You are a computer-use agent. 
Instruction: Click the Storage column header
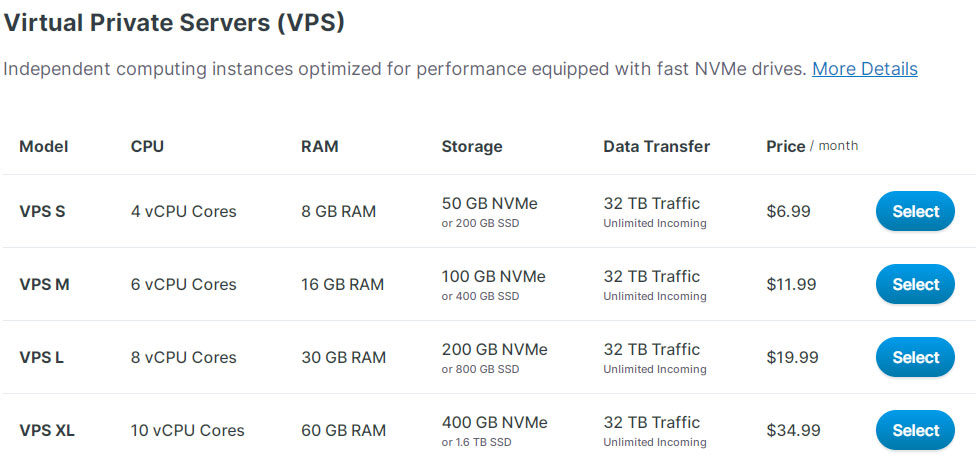click(472, 146)
